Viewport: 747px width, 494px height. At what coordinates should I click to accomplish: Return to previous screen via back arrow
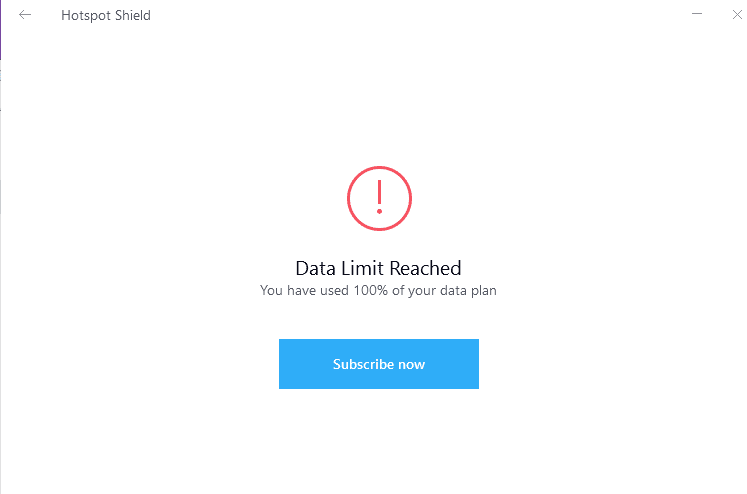click(25, 15)
